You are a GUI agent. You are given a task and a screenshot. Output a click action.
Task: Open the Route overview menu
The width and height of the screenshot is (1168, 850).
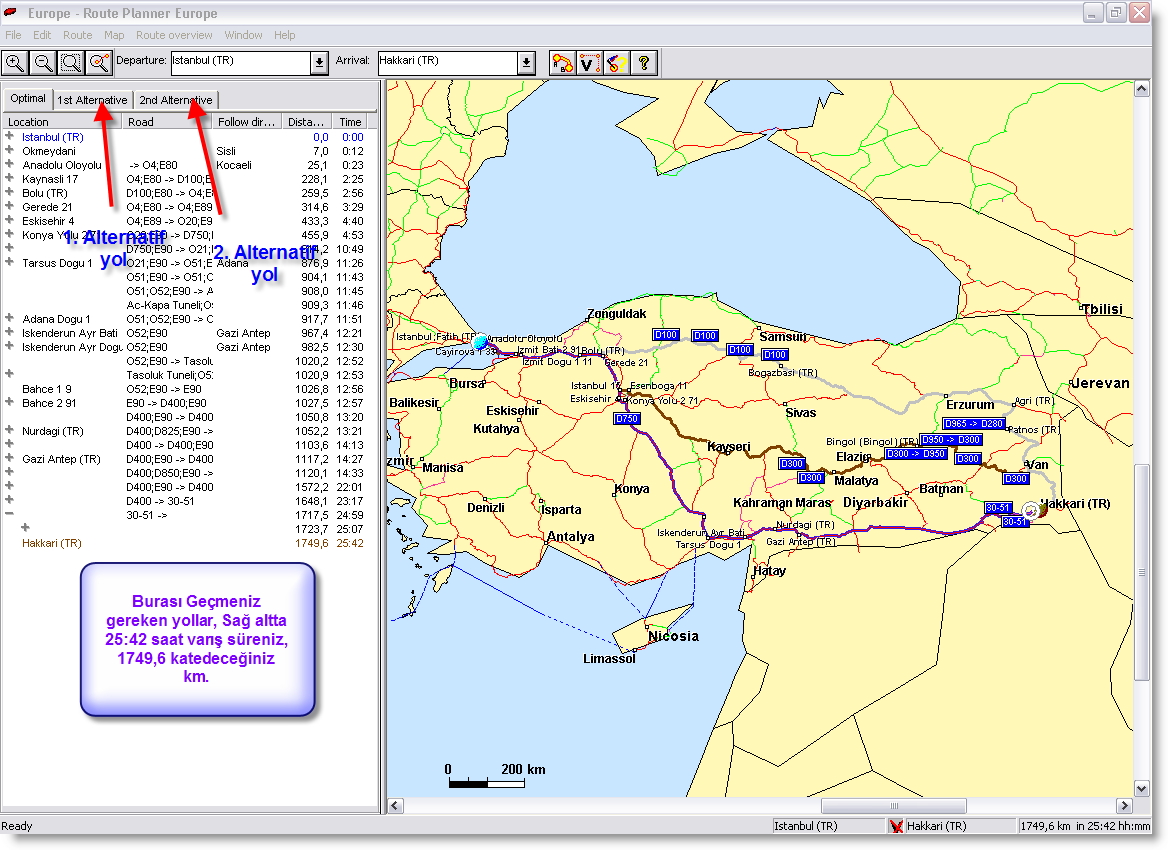(x=174, y=35)
